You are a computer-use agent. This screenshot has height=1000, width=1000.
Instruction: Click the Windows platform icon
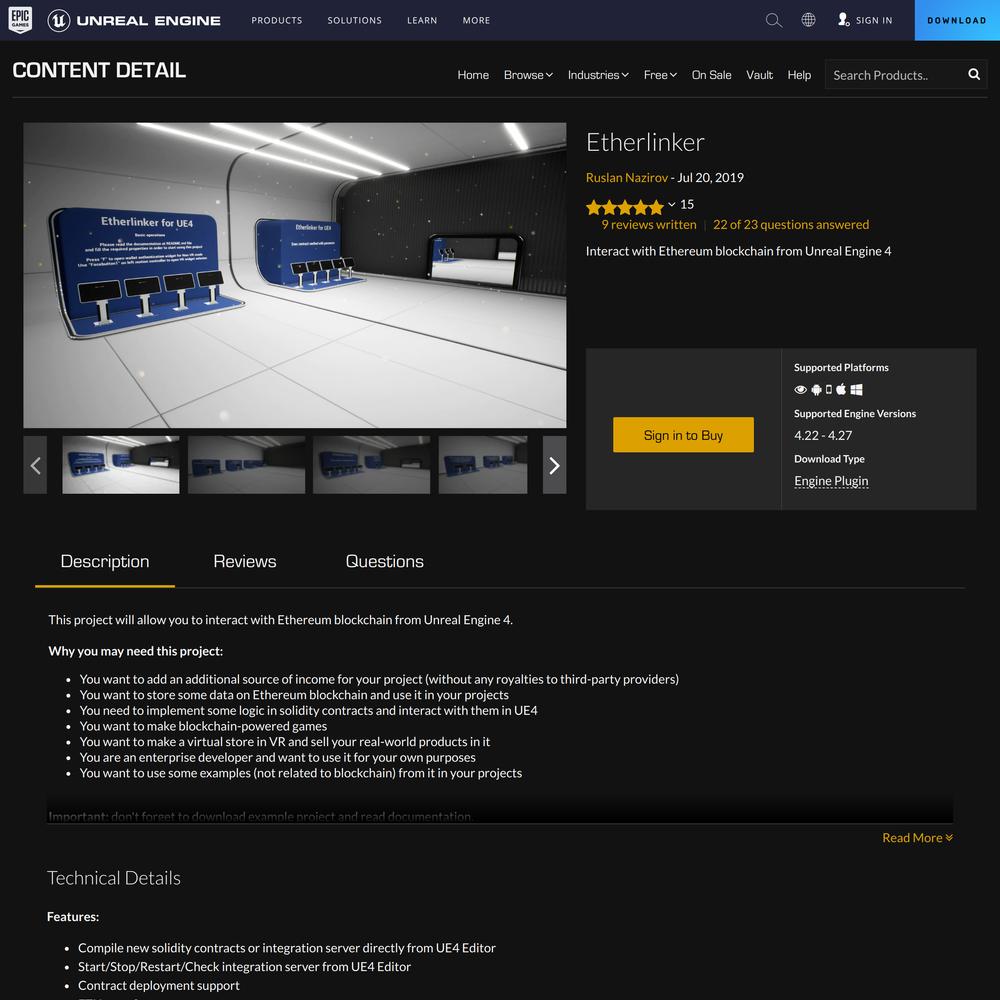click(857, 389)
